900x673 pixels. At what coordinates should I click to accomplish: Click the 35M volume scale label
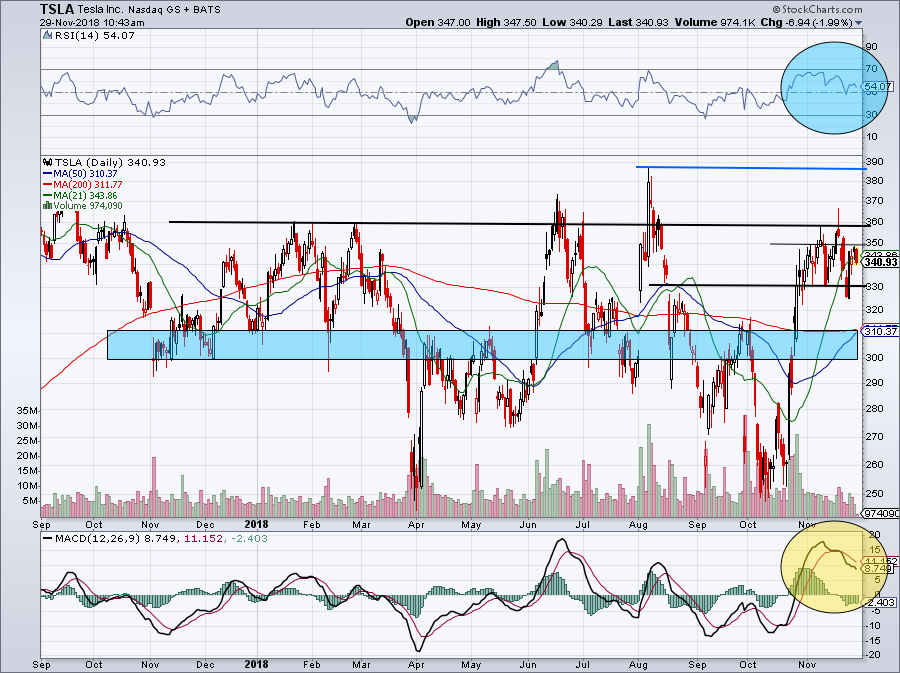tap(28, 411)
